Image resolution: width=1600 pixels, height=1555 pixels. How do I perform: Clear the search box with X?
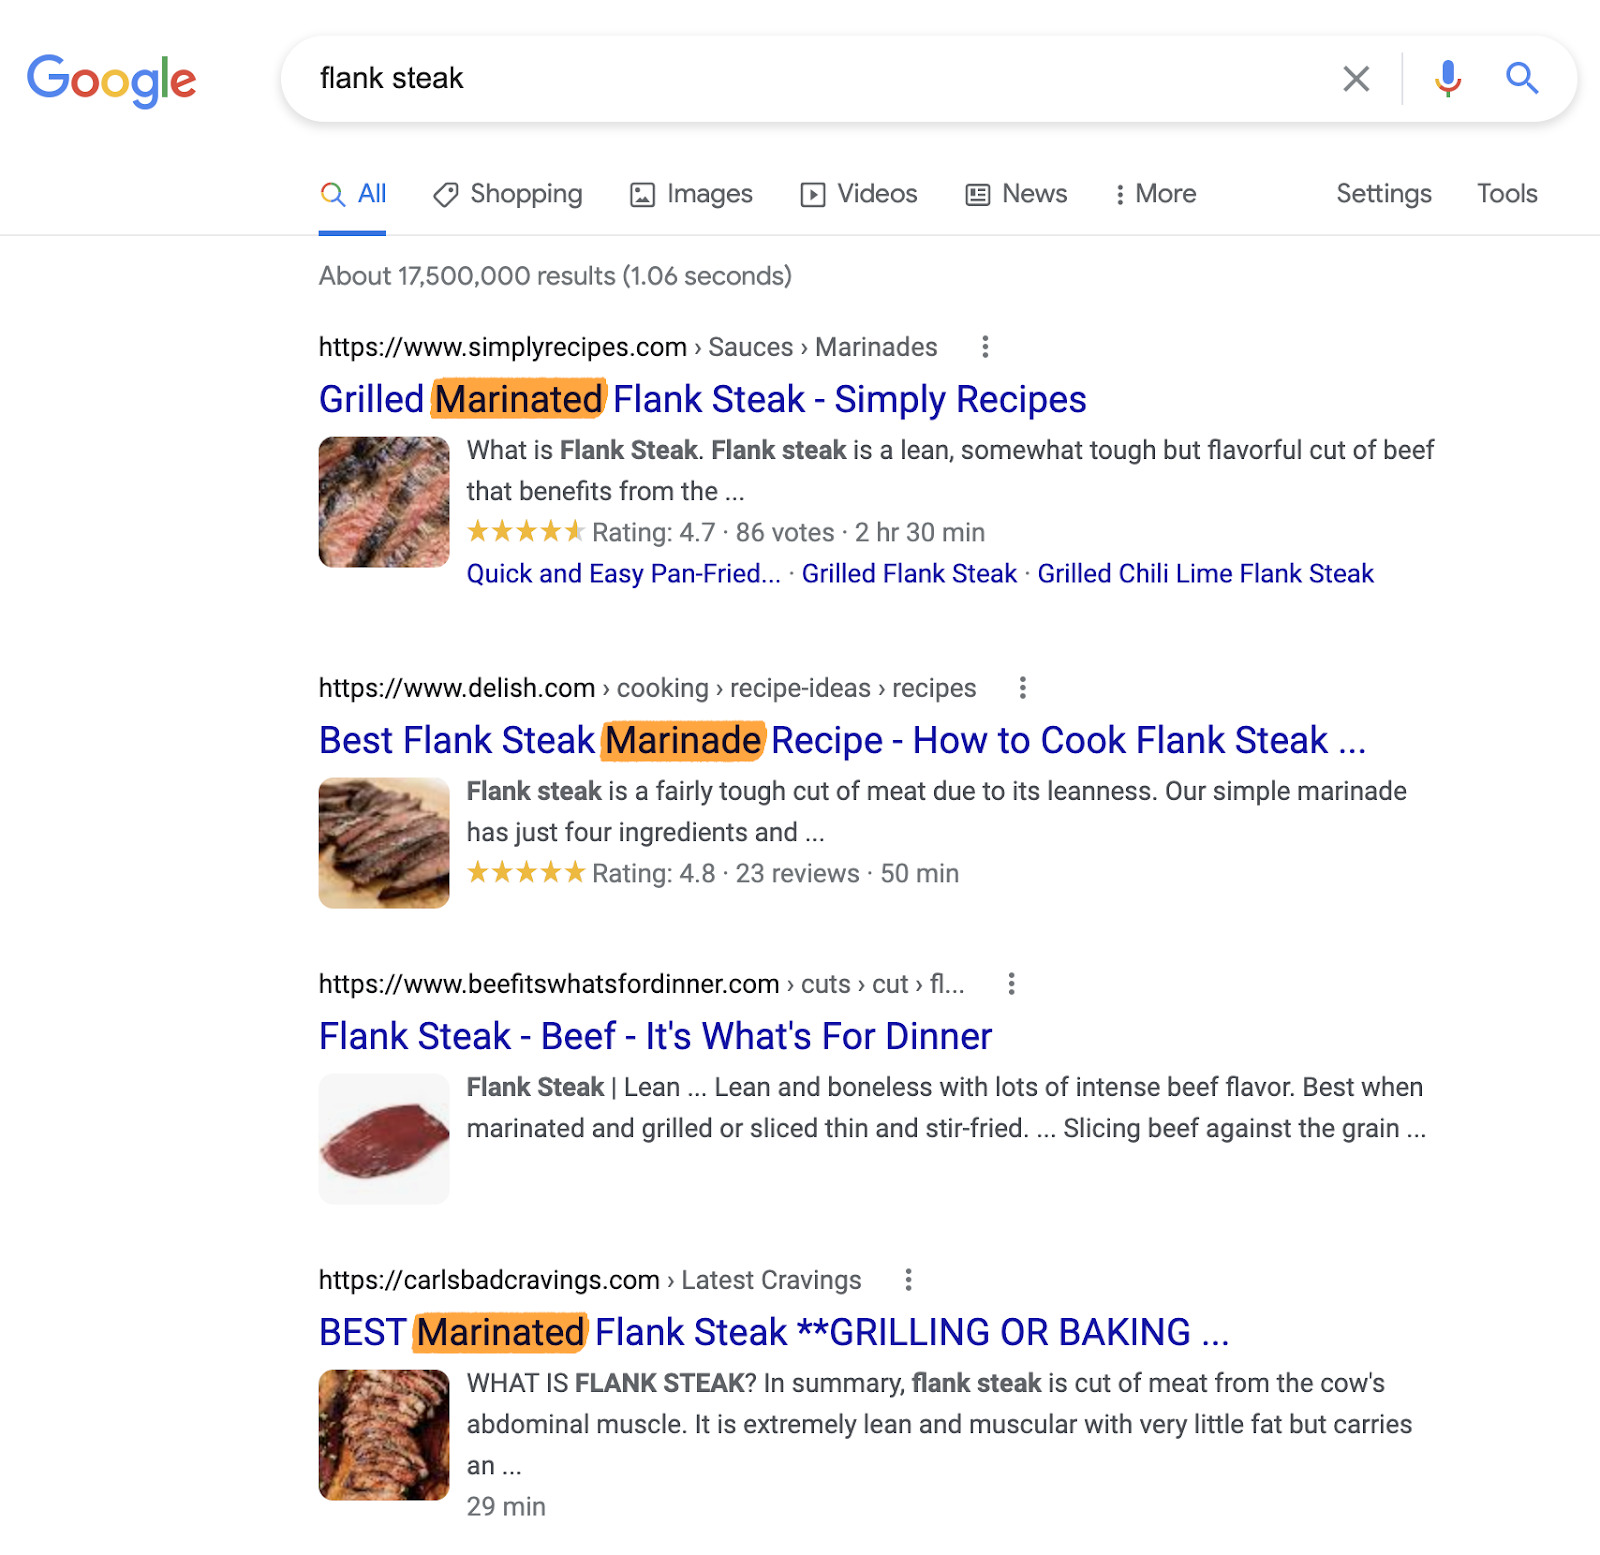[x=1356, y=78]
